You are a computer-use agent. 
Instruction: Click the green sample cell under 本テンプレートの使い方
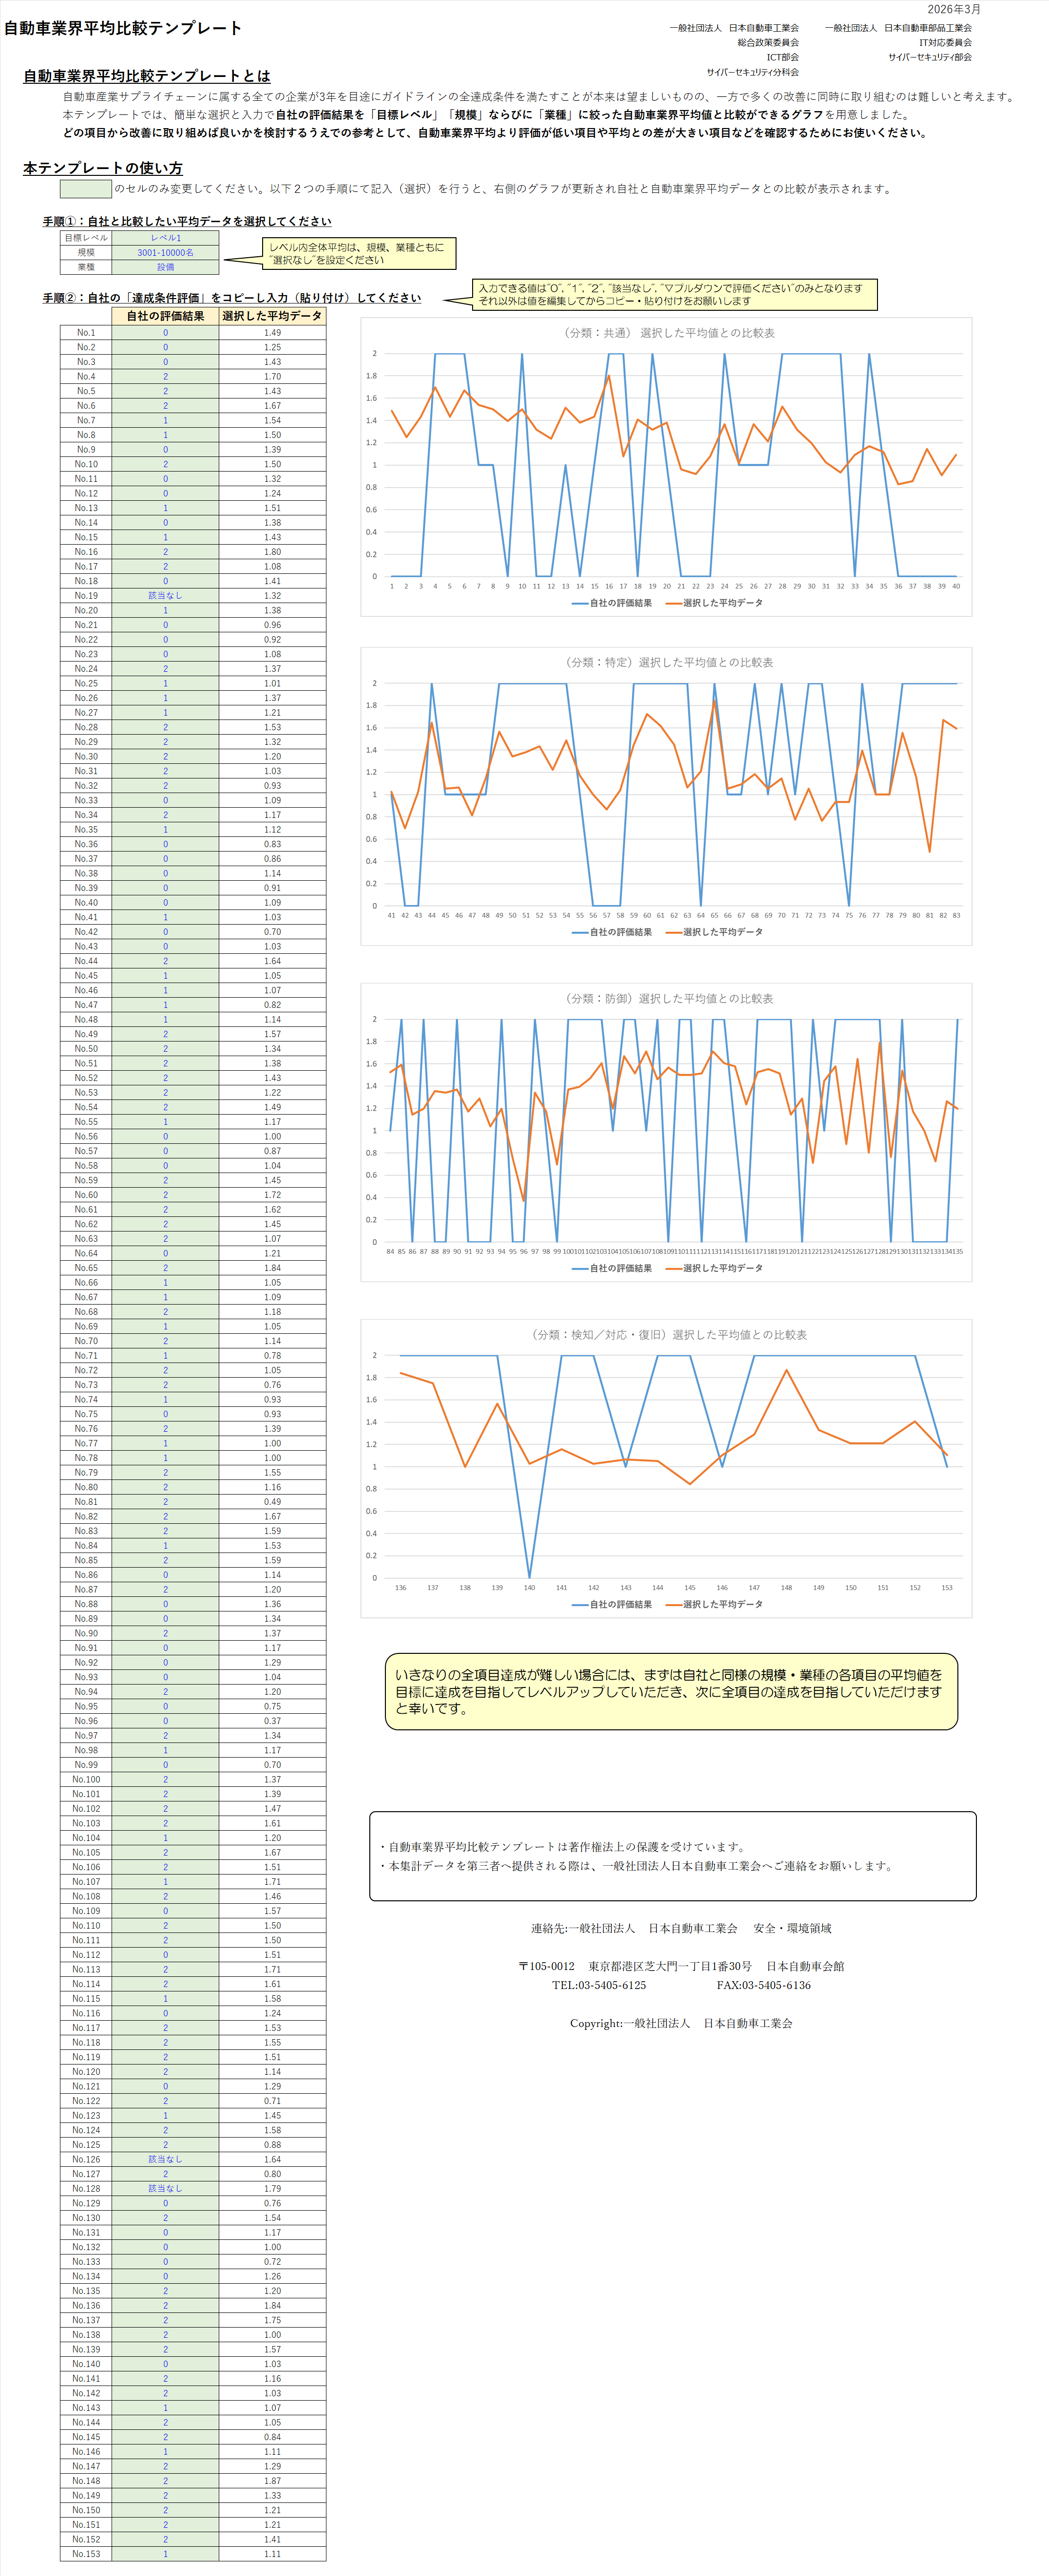86,189
